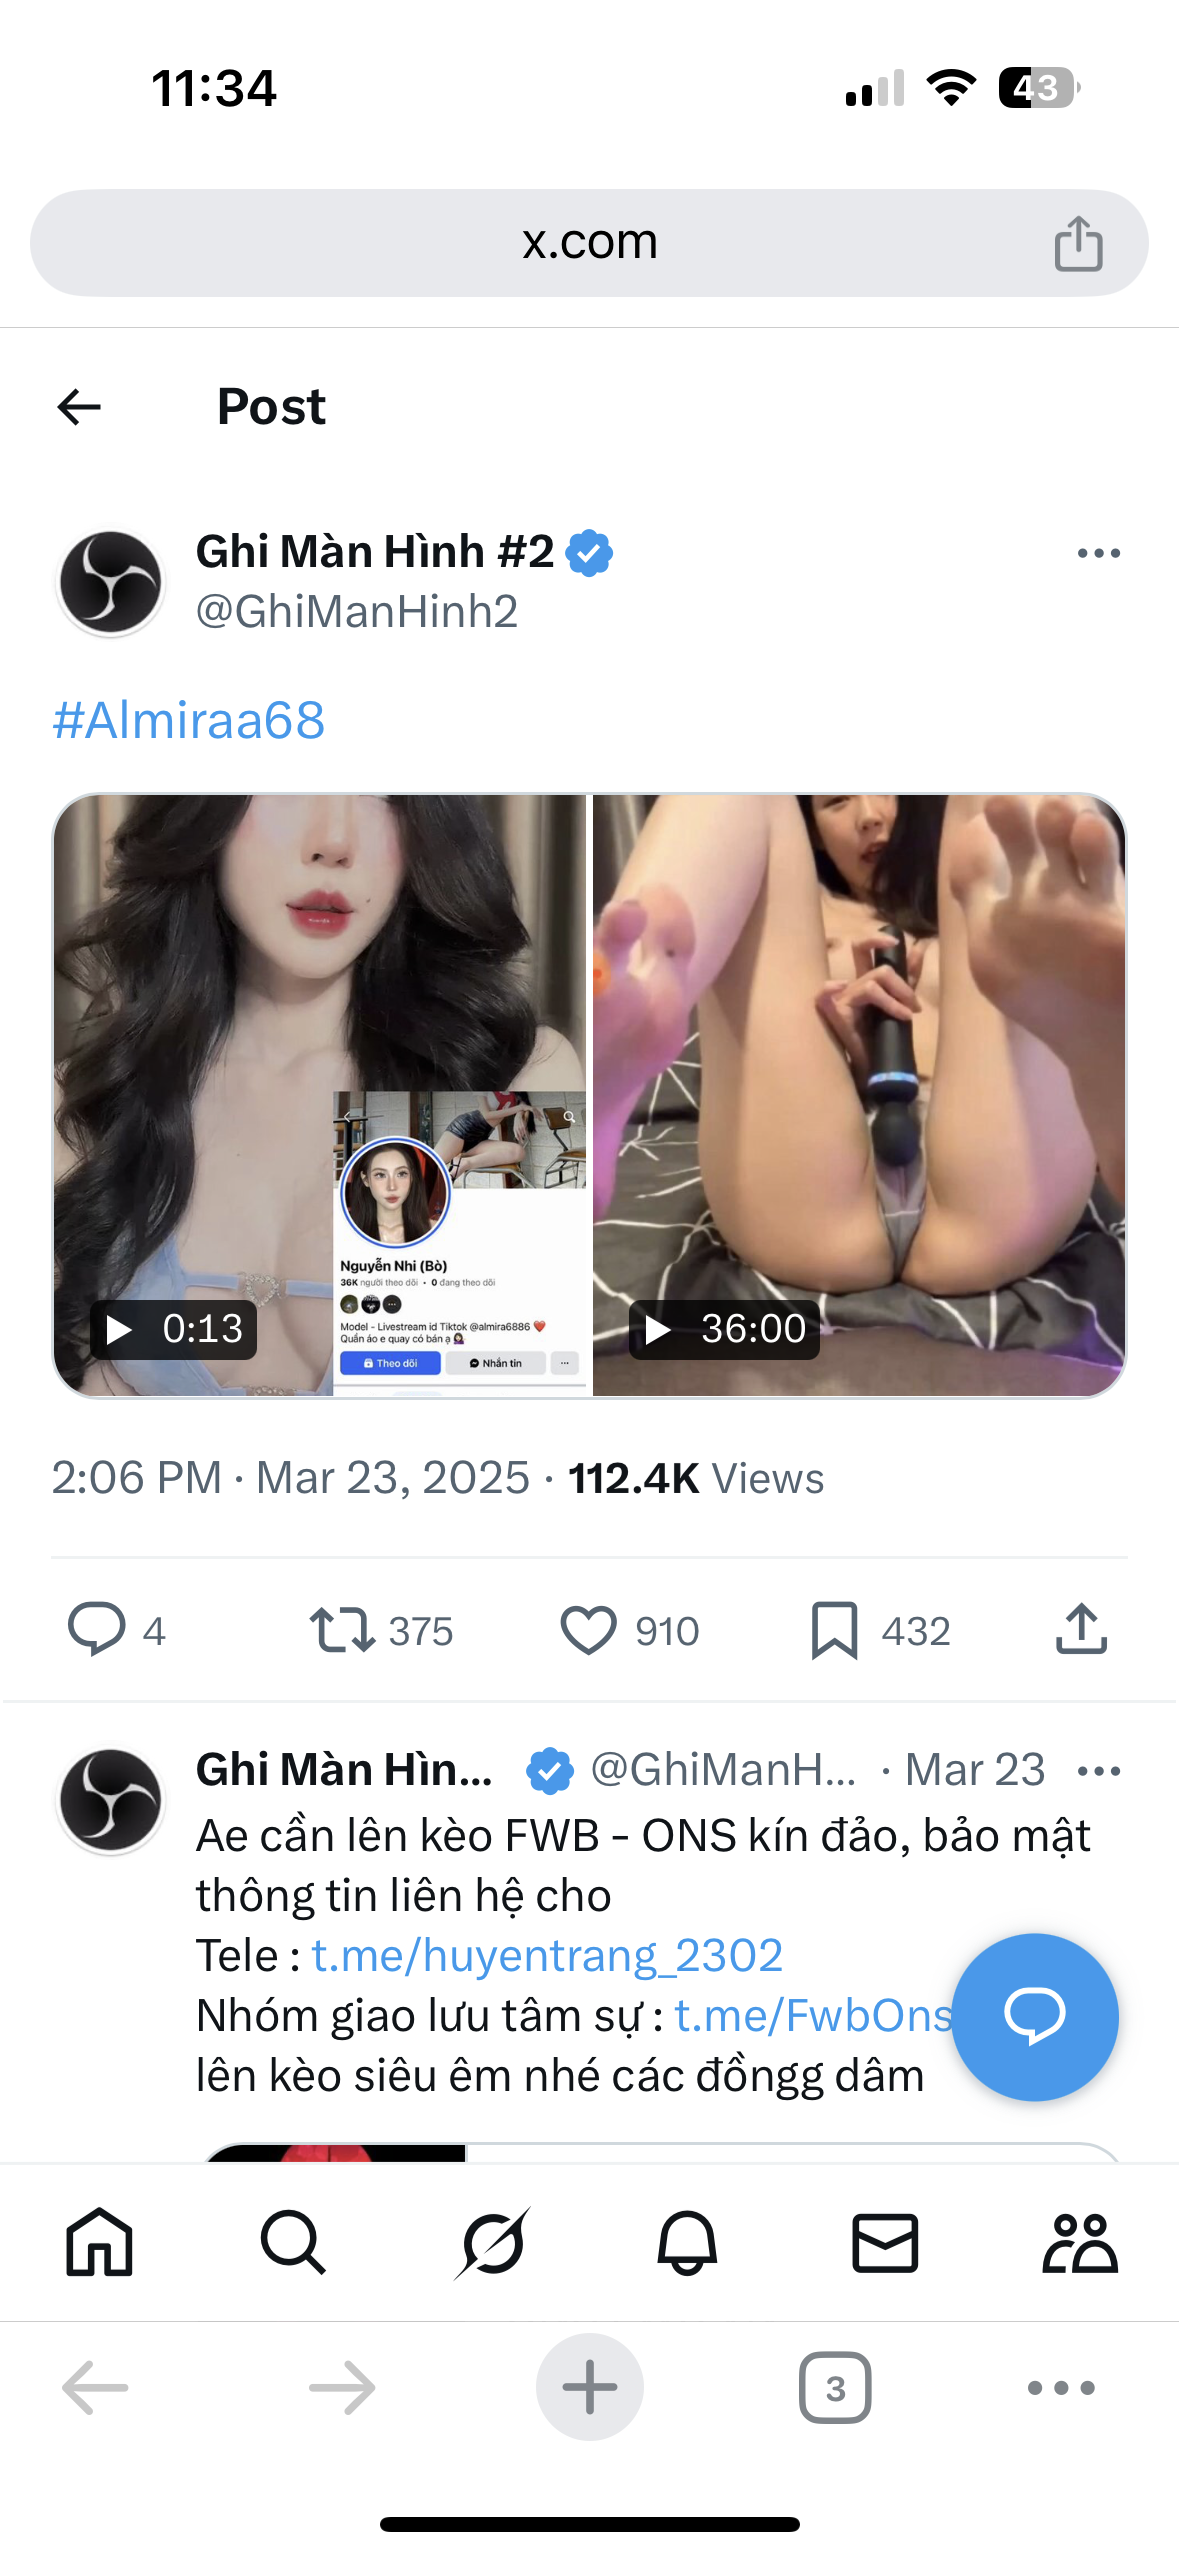Tap the share icon in the address bar
This screenshot has height=2556, width=1179.
tap(1078, 244)
